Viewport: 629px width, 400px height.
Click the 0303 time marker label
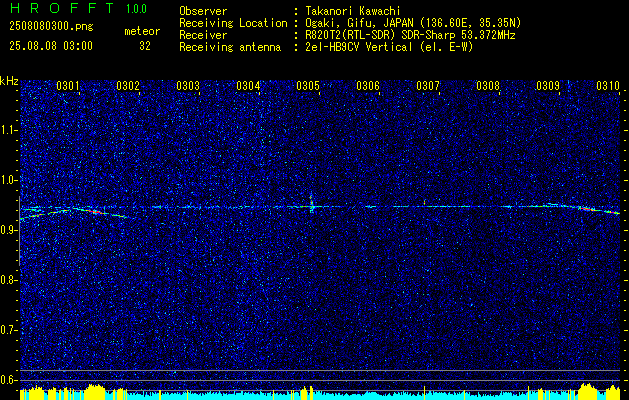coord(188,85)
